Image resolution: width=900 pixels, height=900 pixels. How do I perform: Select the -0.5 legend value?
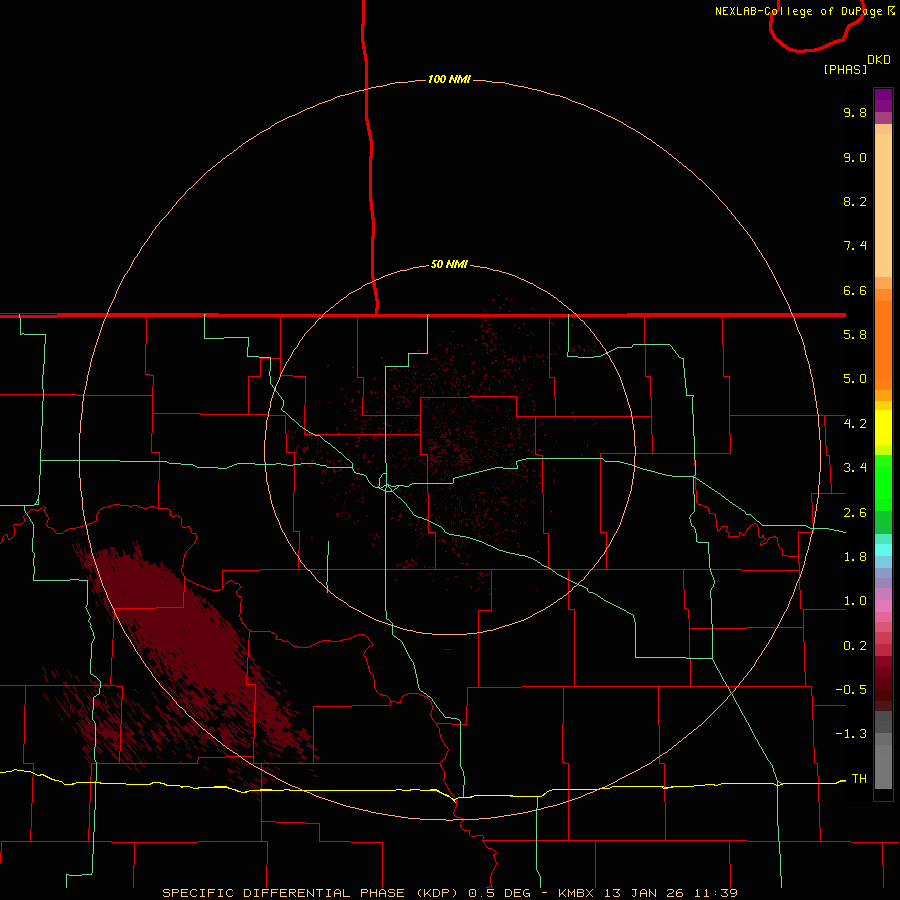[x=851, y=690]
